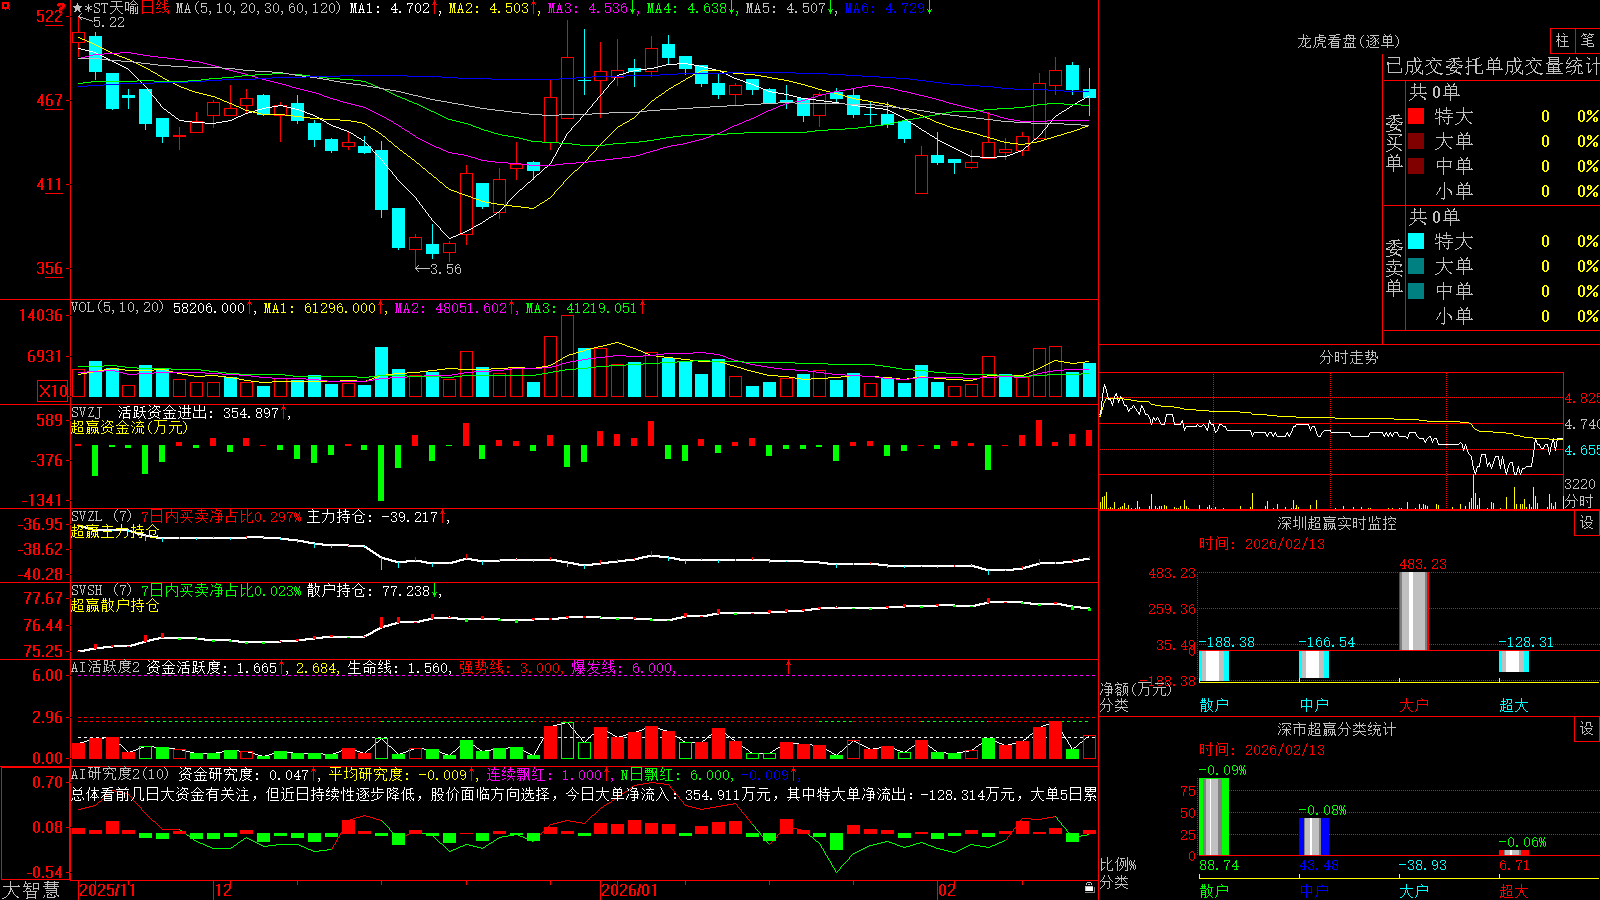The height and width of the screenshot is (900, 1600).
Task: Click the 大智慧 logo at bottom left
Action: tap(31, 890)
